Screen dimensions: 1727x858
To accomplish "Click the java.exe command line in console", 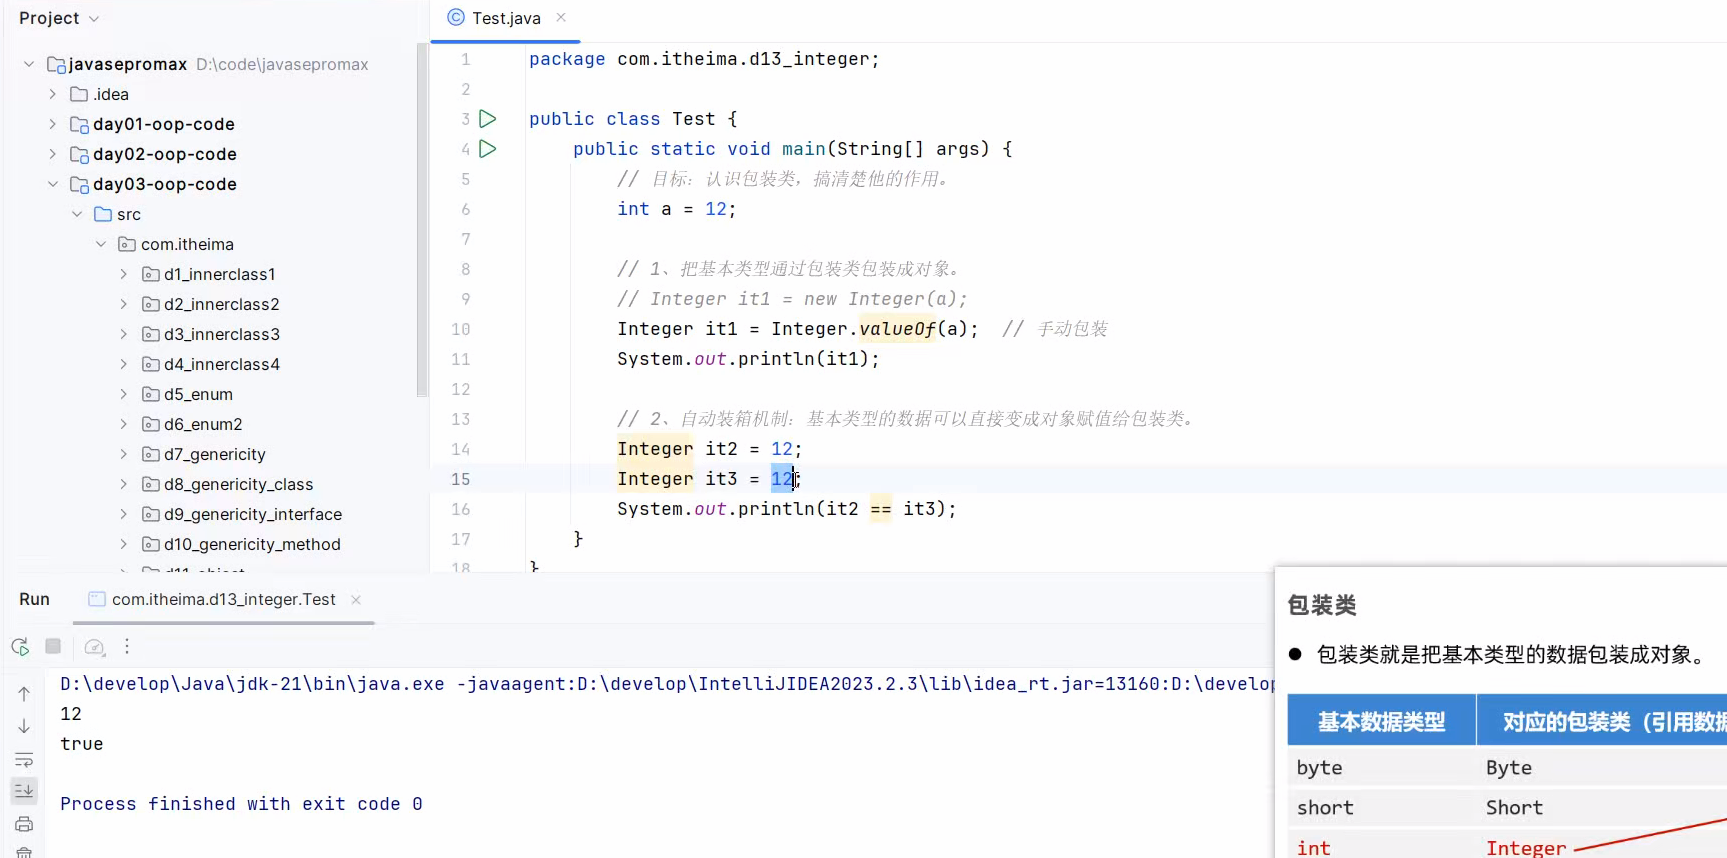I will (x=667, y=684).
